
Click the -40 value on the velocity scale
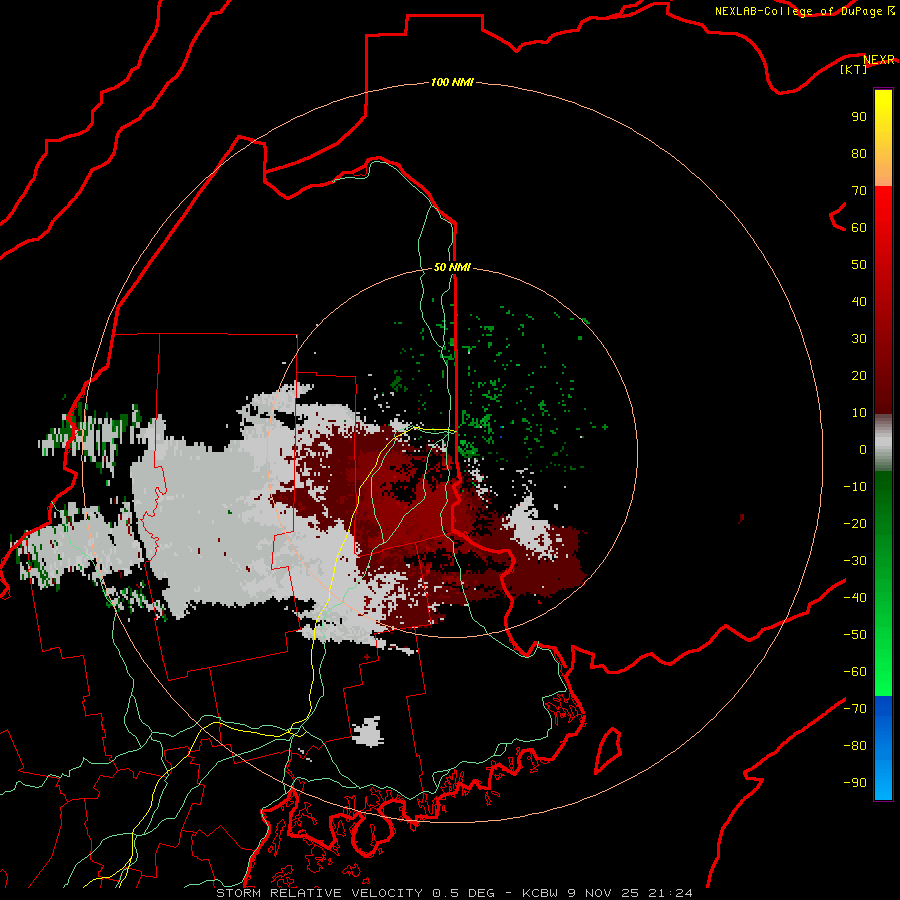click(x=855, y=598)
